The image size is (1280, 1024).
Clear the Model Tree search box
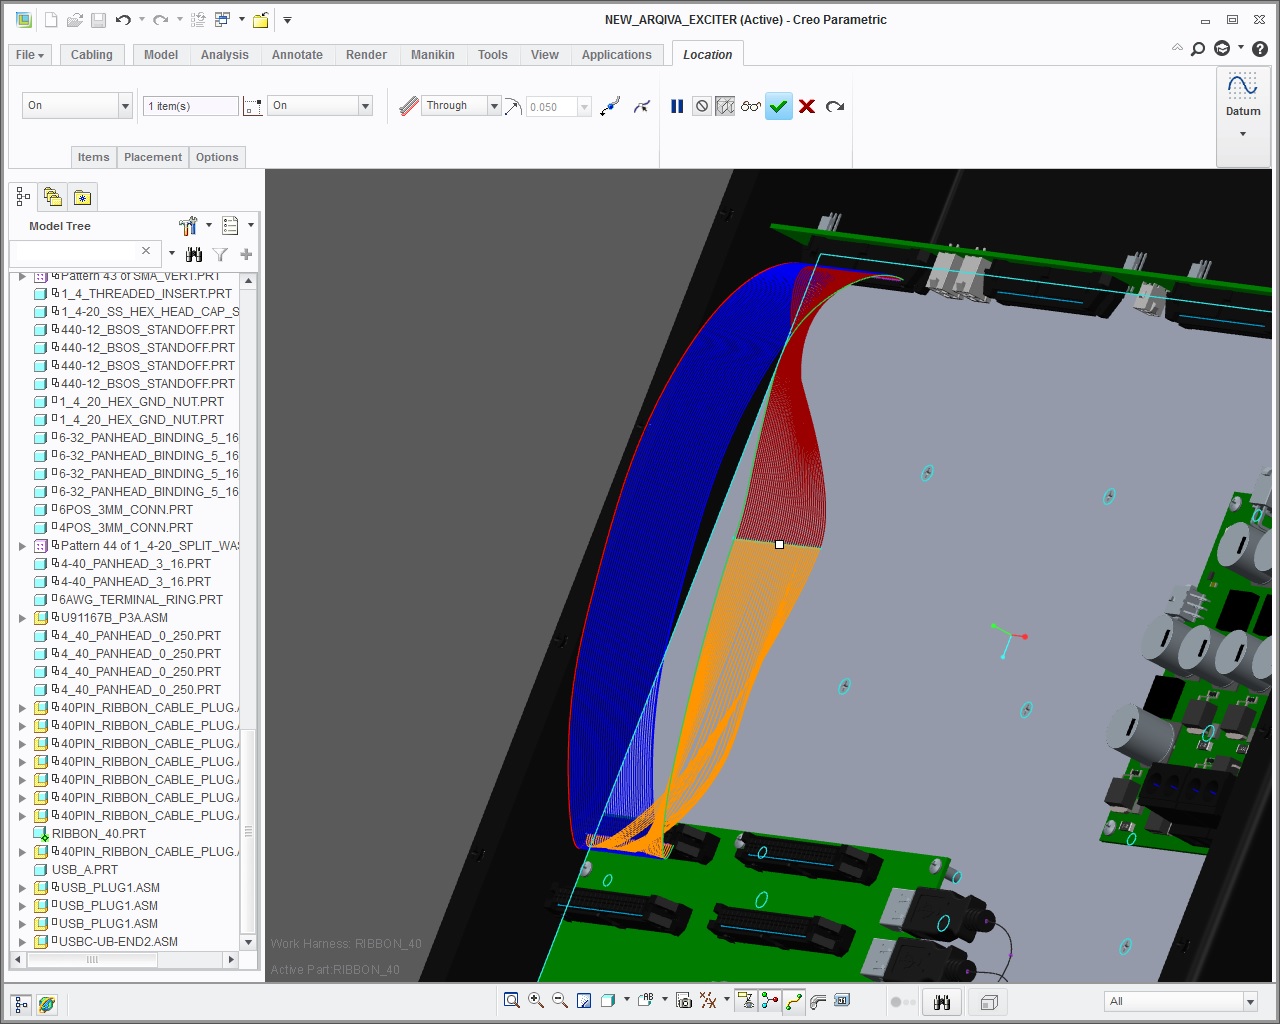tap(146, 251)
